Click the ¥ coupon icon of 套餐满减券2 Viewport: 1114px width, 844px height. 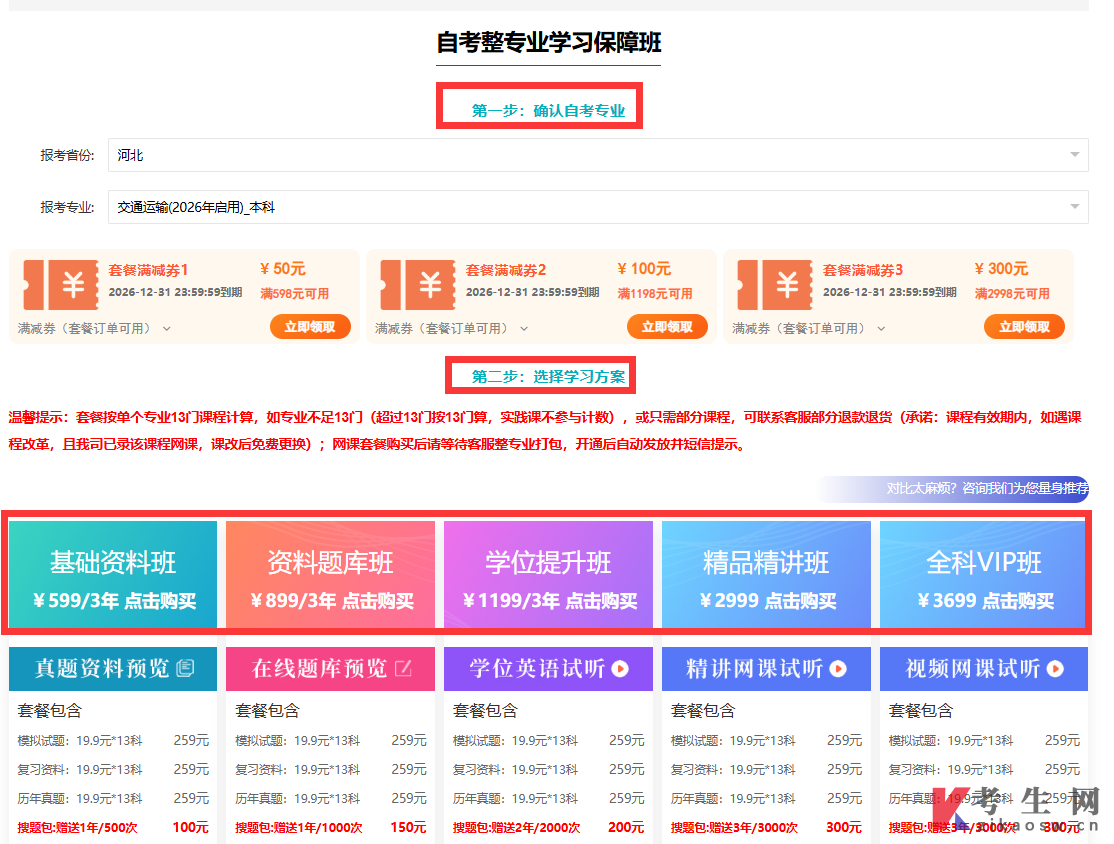(418, 285)
